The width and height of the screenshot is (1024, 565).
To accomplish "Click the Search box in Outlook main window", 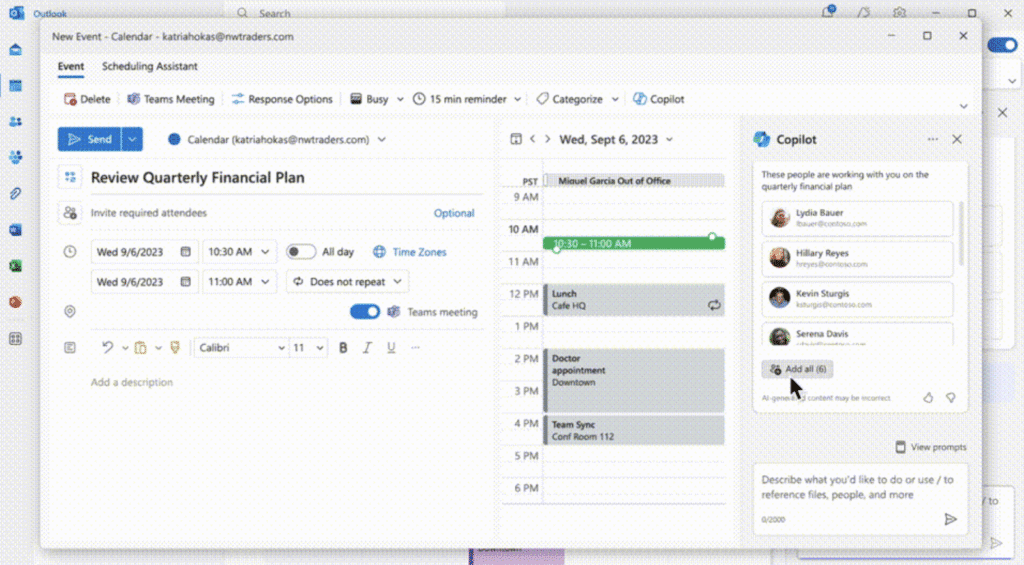I will click(x=366, y=12).
